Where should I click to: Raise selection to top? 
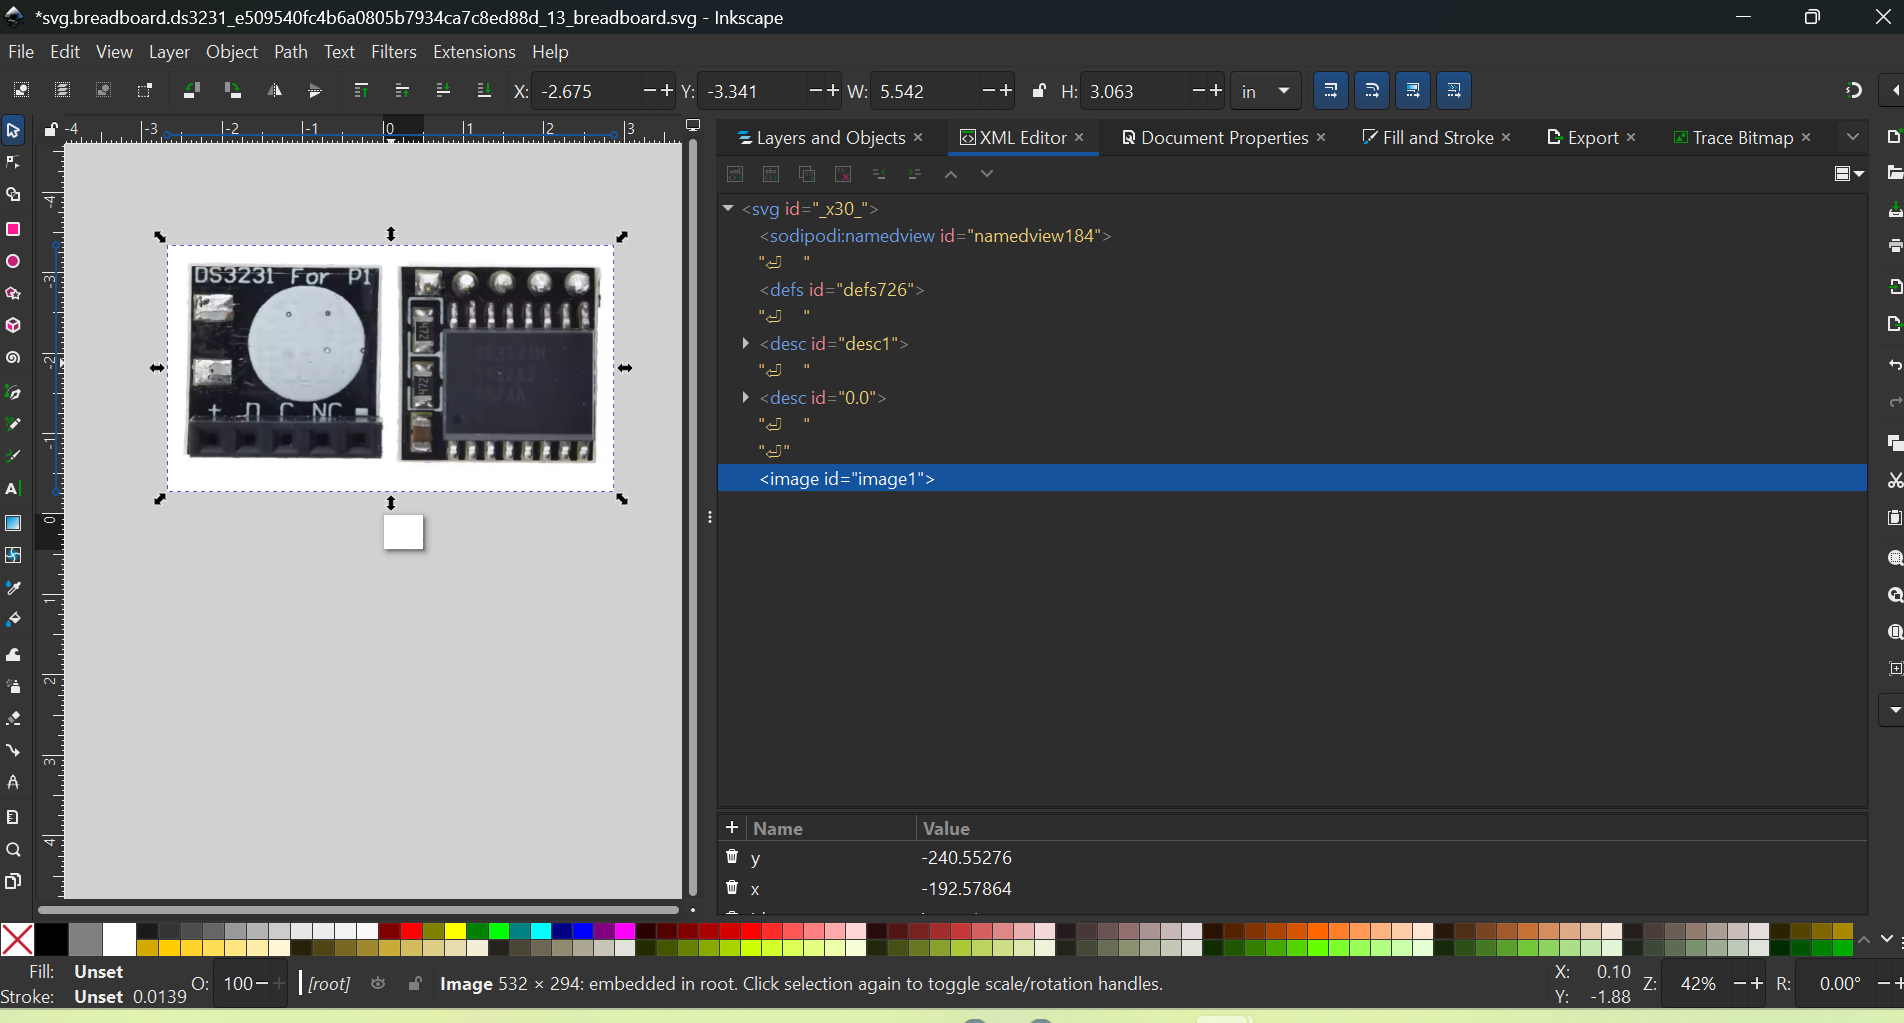[361, 91]
